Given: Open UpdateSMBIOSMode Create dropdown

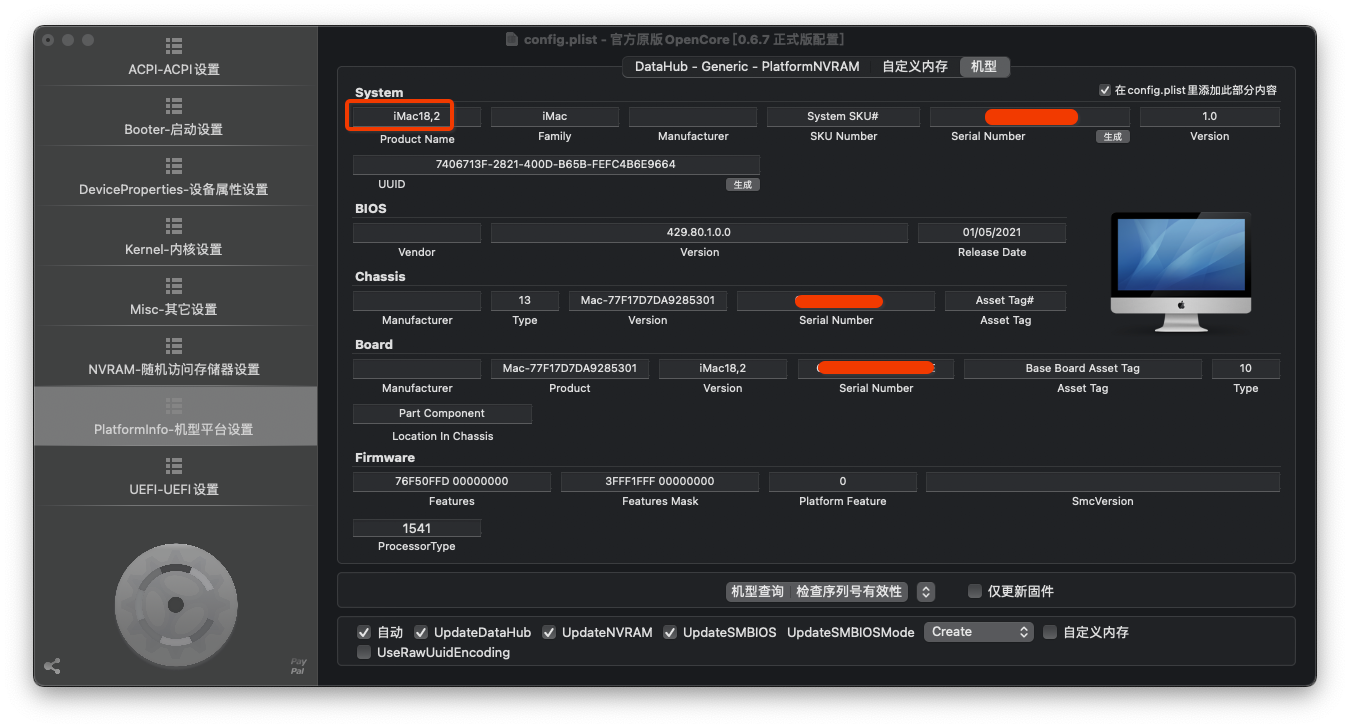Looking at the screenshot, I should coord(979,632).
